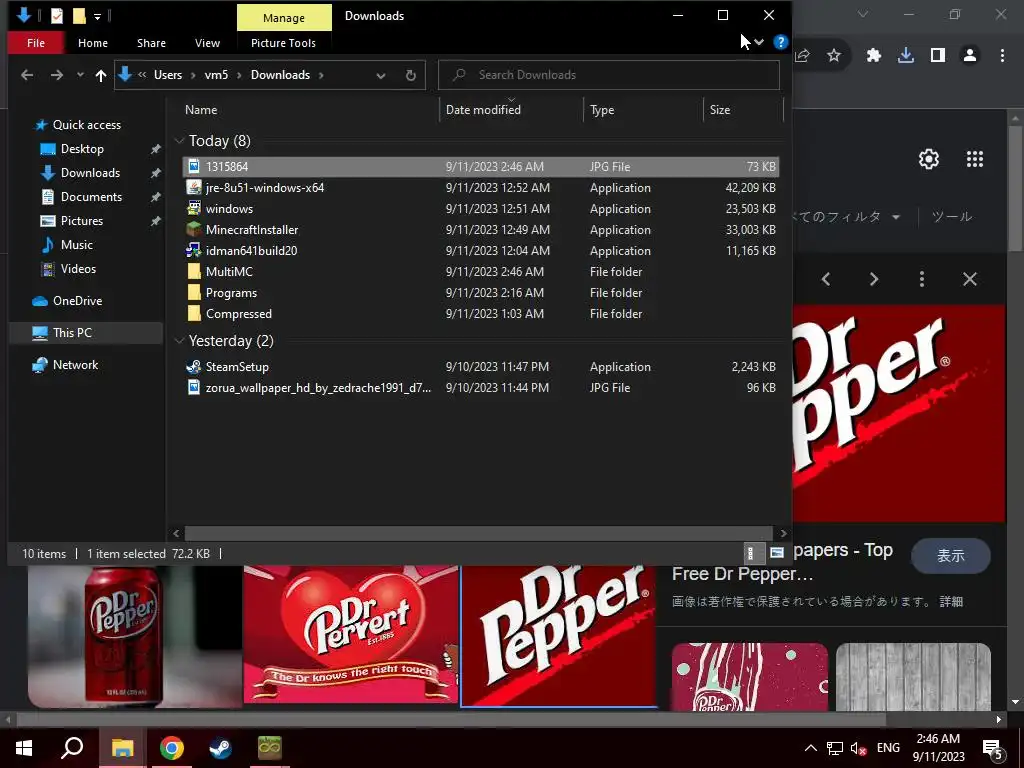This screenshot has height=768, width=1024.
Task: Select OneDrive in navigation pane
Action: click(x=77, y=301)
